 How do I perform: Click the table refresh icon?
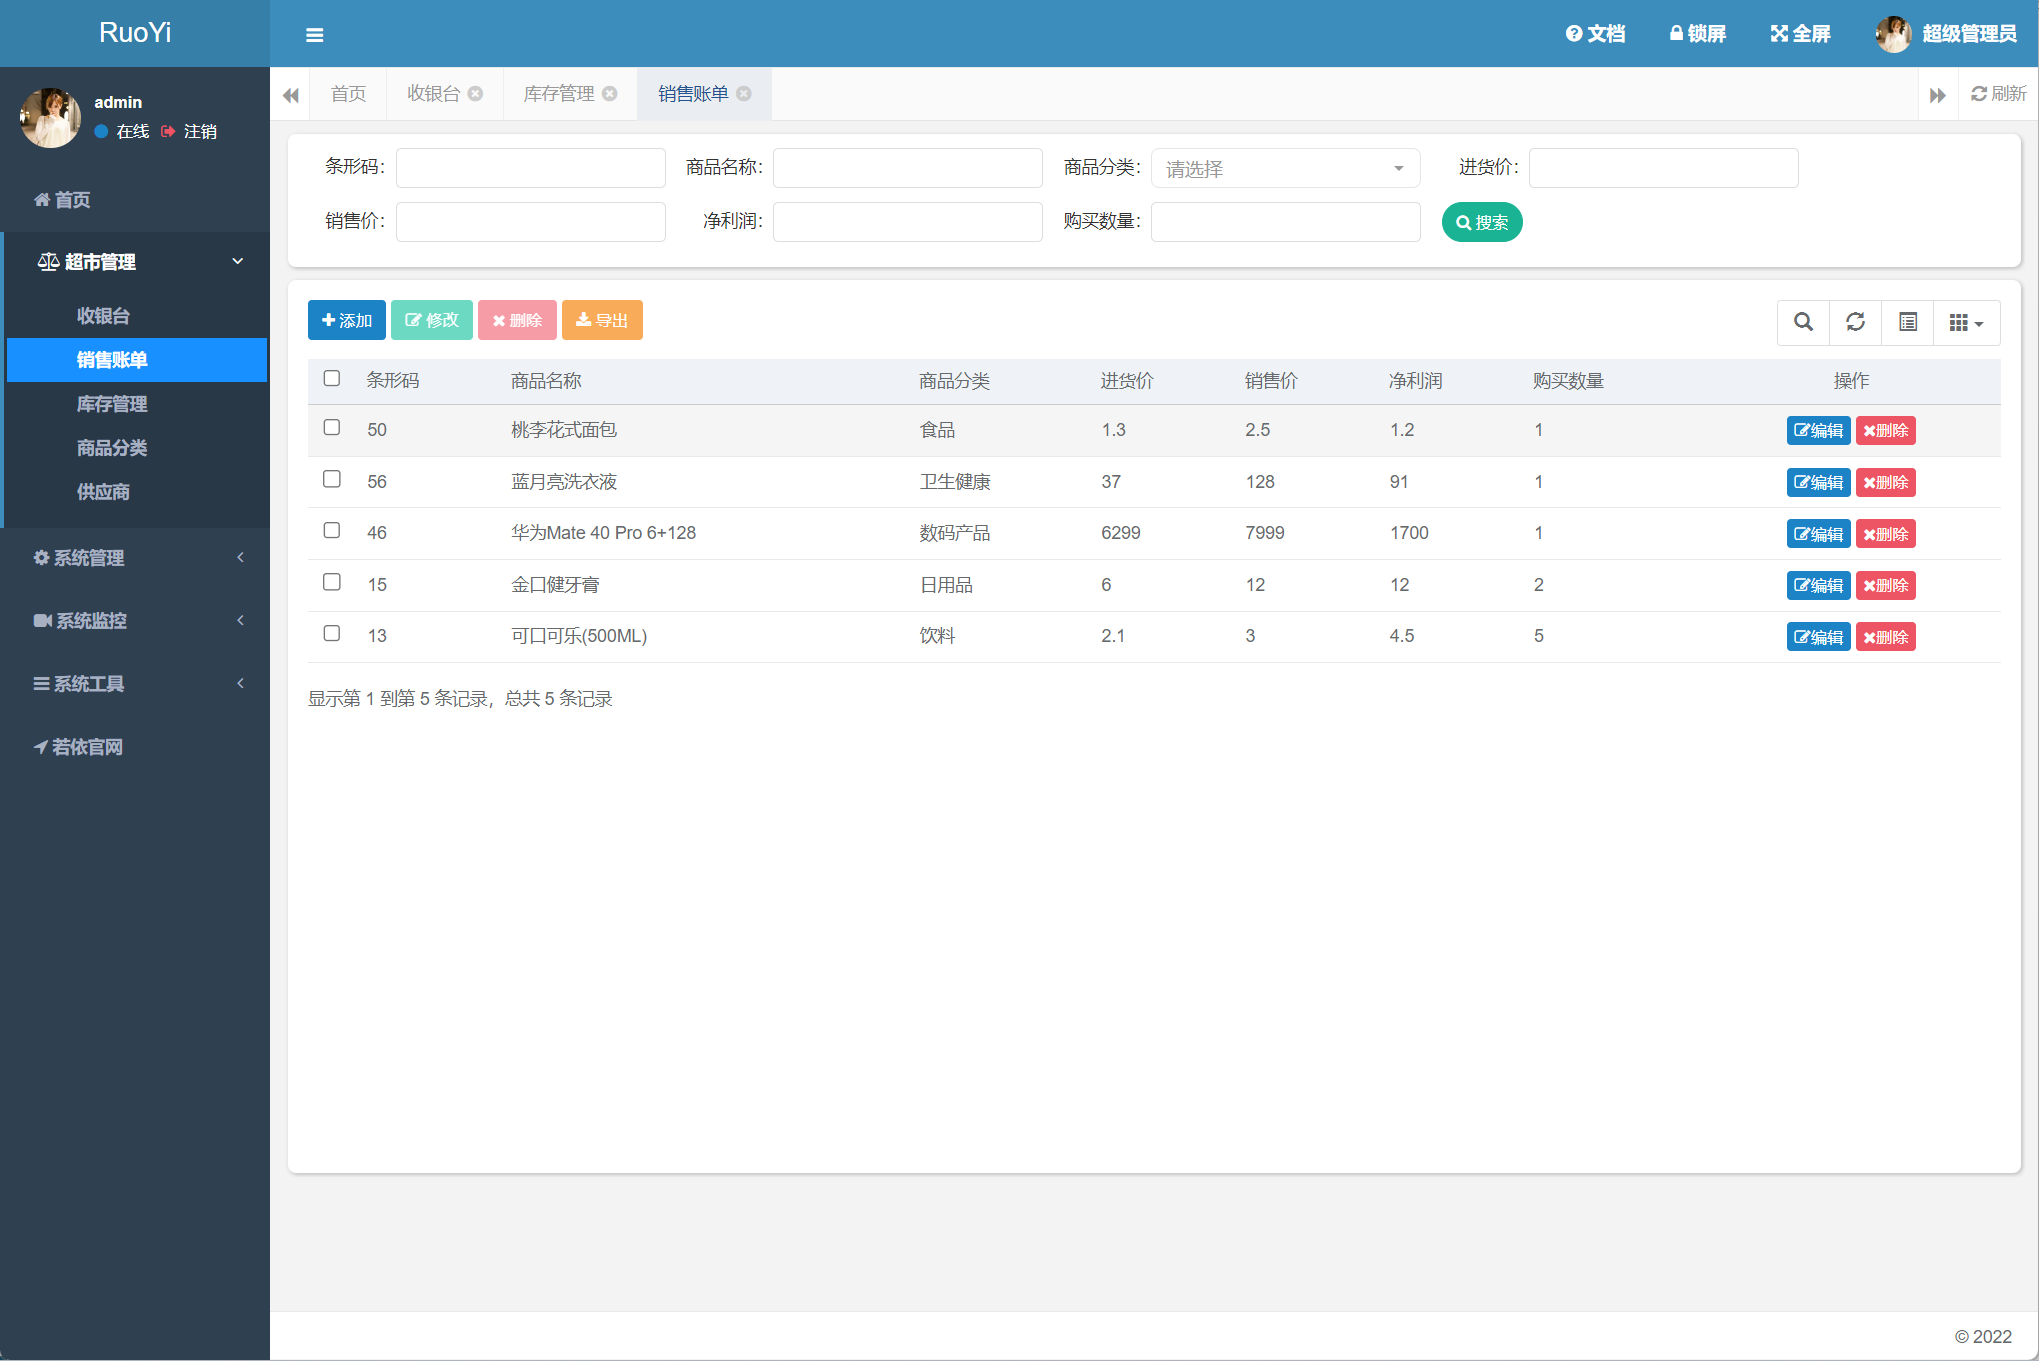[1855, 322]
